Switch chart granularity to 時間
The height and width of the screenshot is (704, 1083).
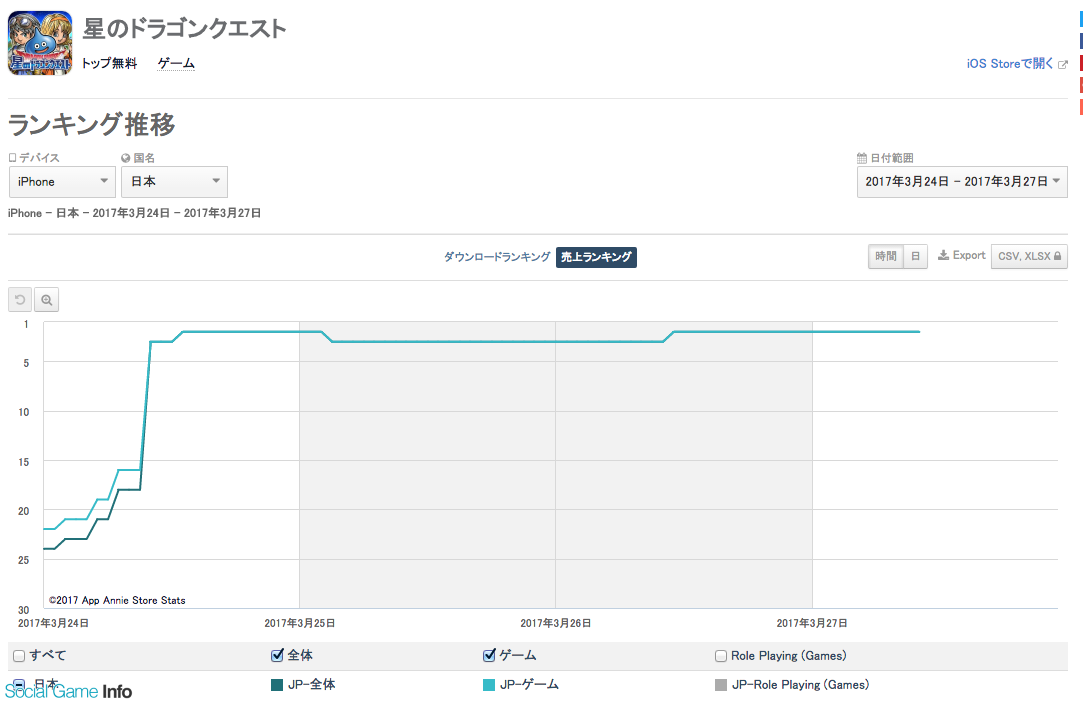click(885, 256)
